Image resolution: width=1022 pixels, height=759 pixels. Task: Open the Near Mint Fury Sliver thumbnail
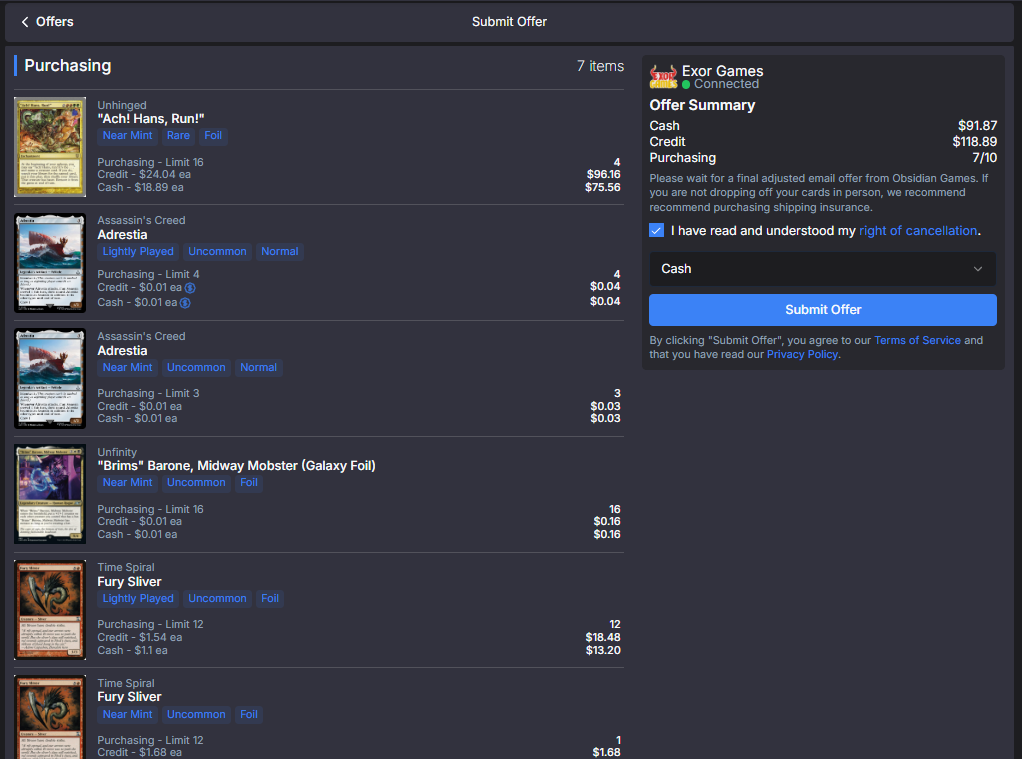pos(50,717)
